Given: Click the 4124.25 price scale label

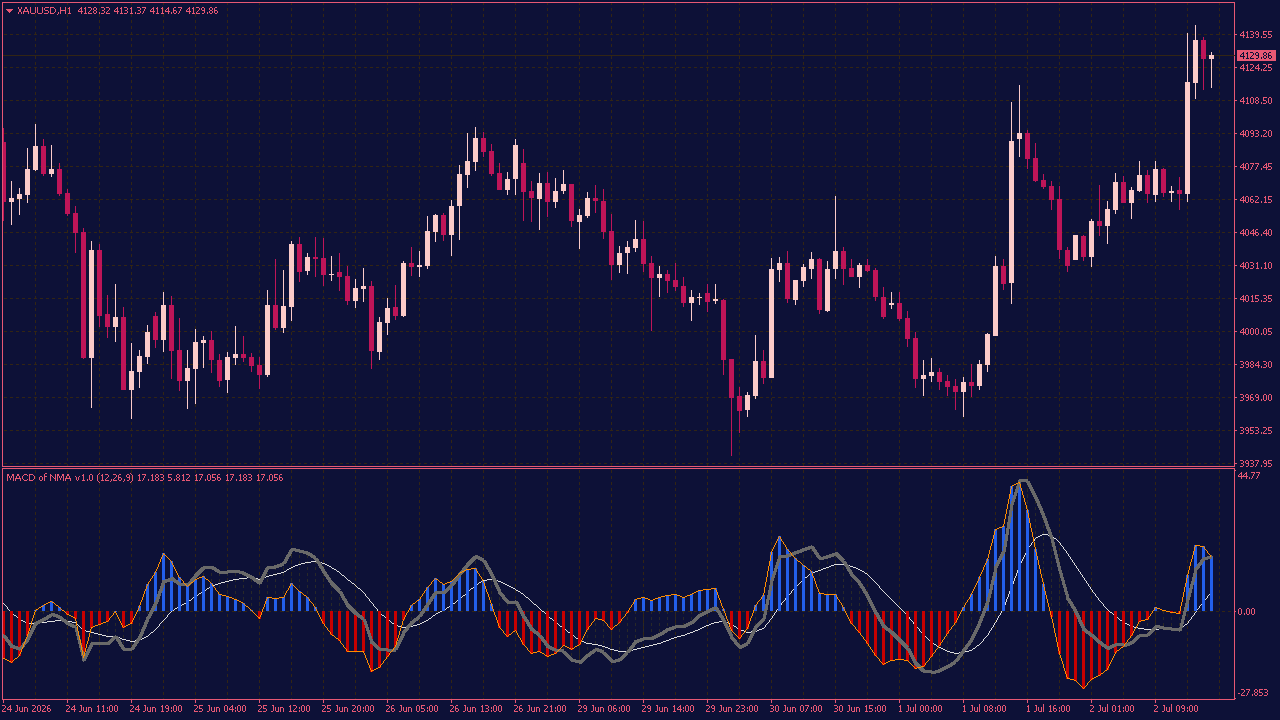Looking at the screenshot, I should click(1255, 68).
